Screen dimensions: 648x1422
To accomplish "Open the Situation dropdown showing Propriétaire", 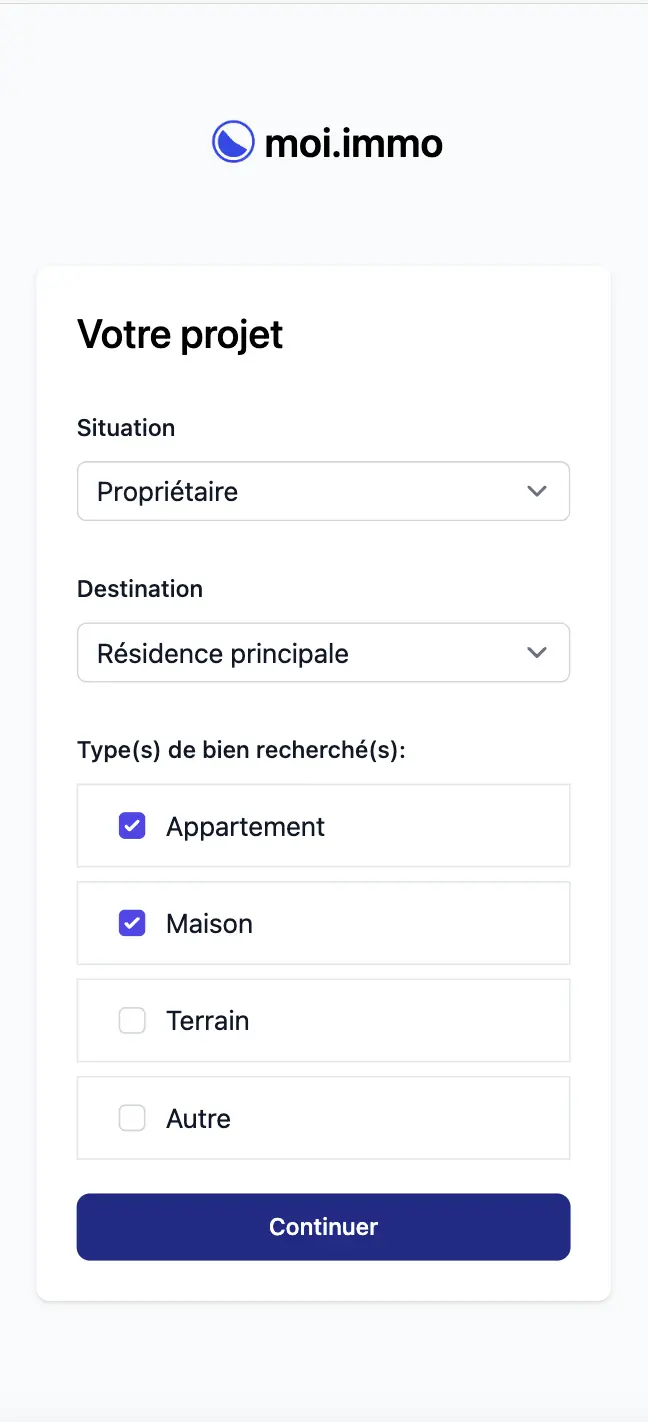I will (x=323, y=491).
